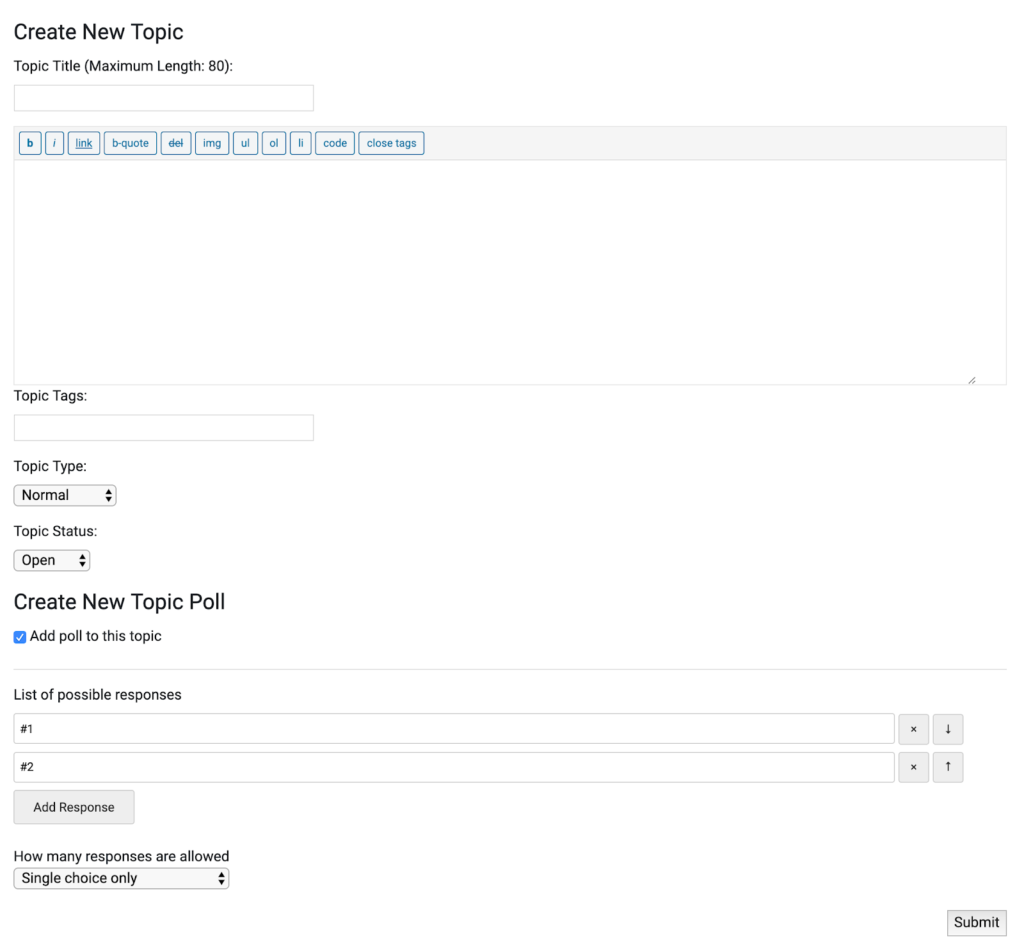Open the Topic Type dropdown

pyautogui.click(x=64, y=495)
